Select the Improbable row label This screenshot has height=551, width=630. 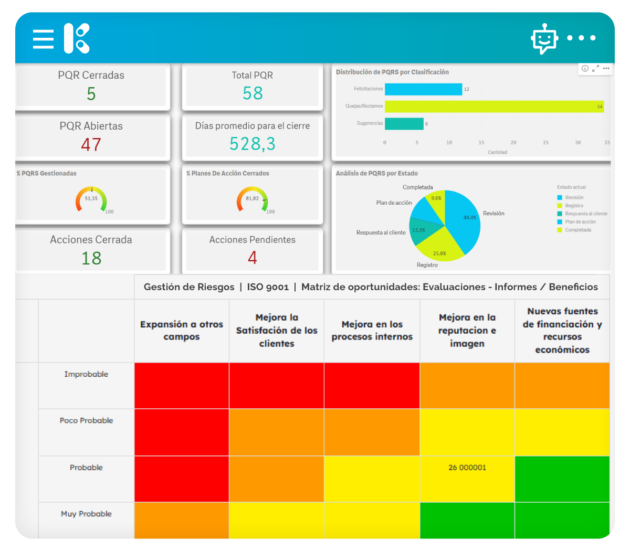86,374
